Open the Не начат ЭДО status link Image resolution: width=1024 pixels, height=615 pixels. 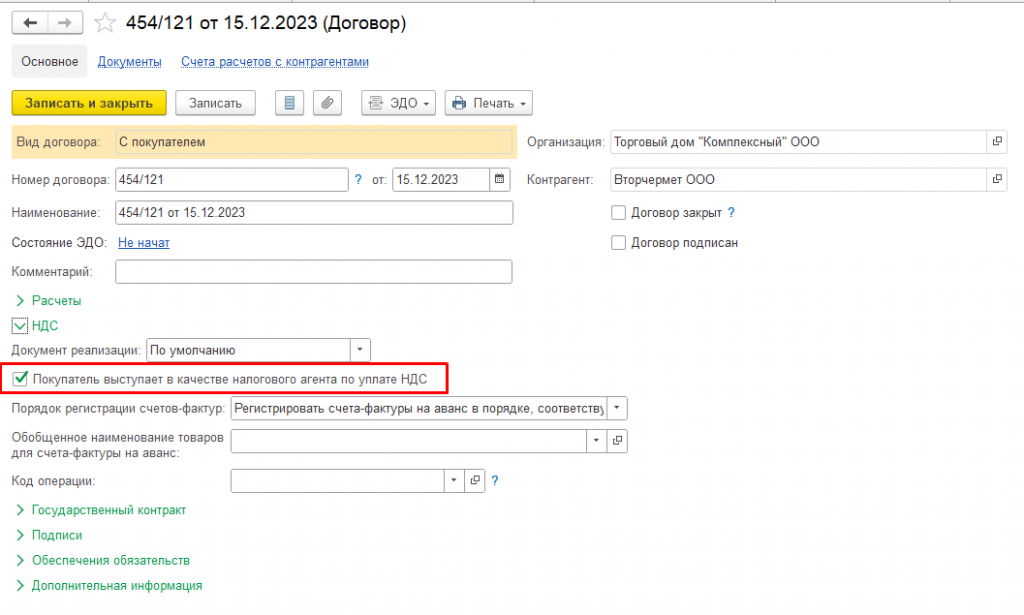coord(144,243)
